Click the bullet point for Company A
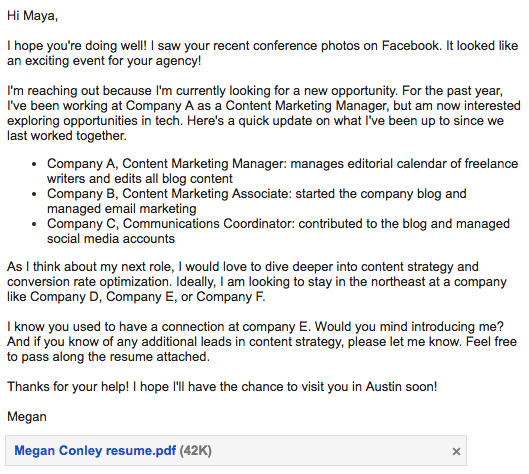Screen dimensions: 529x474 point(34,164)
